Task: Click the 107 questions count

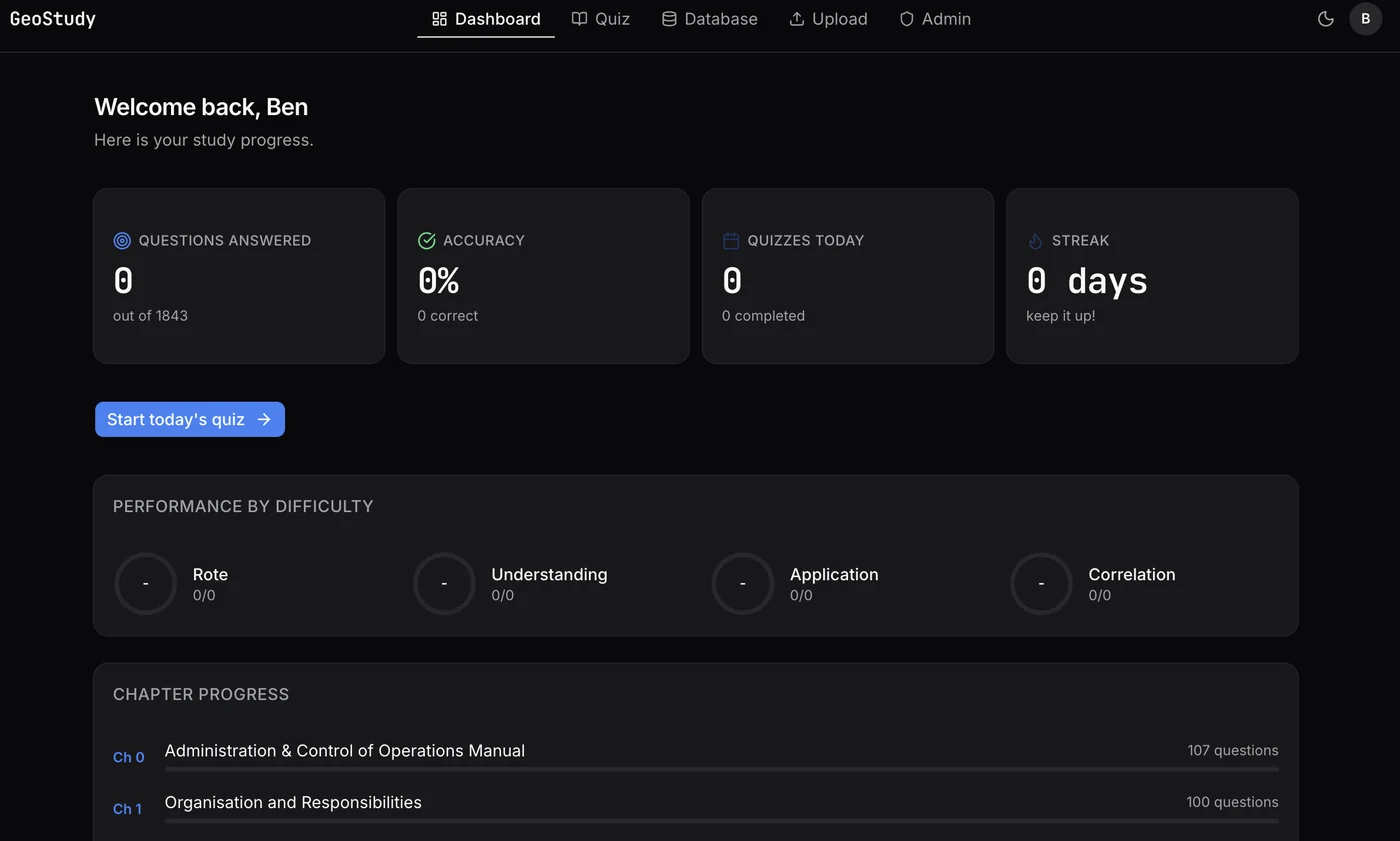Action: (1232, 751)
